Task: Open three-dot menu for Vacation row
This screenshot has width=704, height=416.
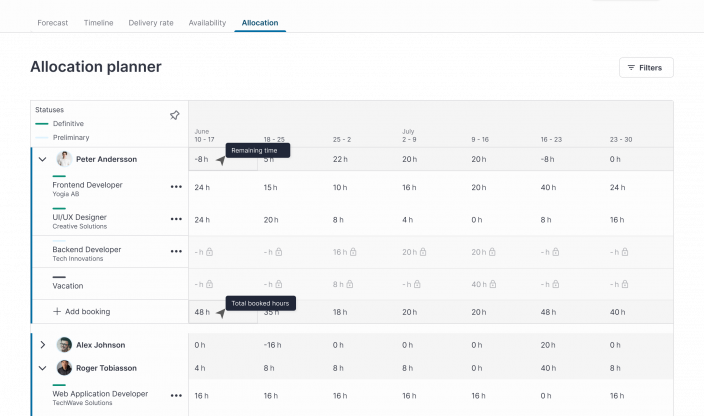Action: click(x=176, y=283)
